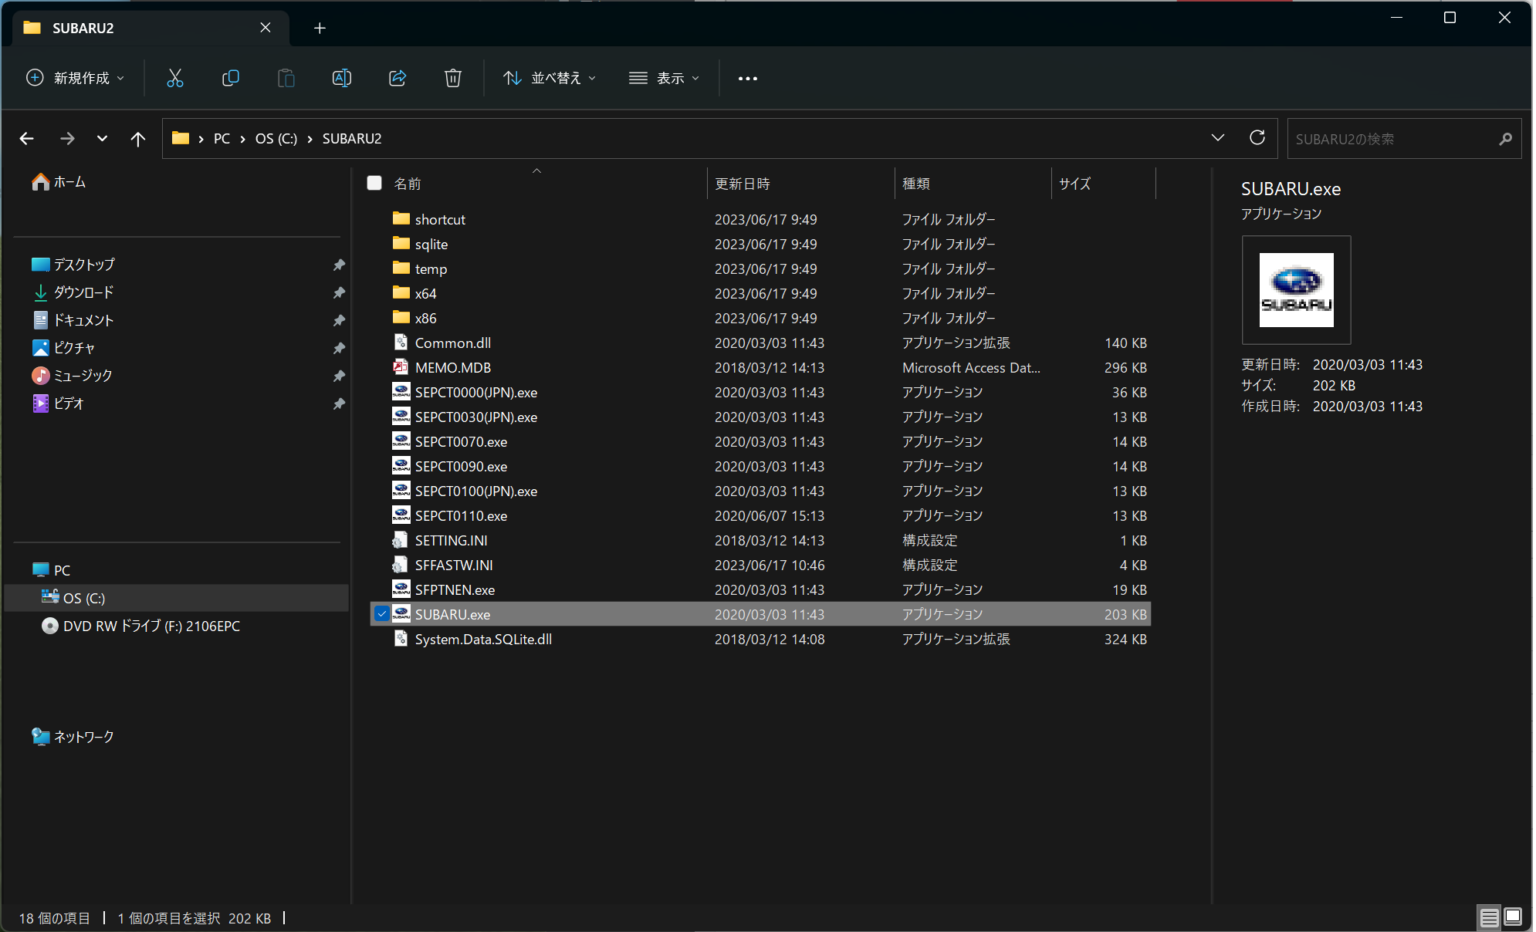Click the Delete trash can icon
Viewport: 1536px width, 932px height.
(453, 78)
